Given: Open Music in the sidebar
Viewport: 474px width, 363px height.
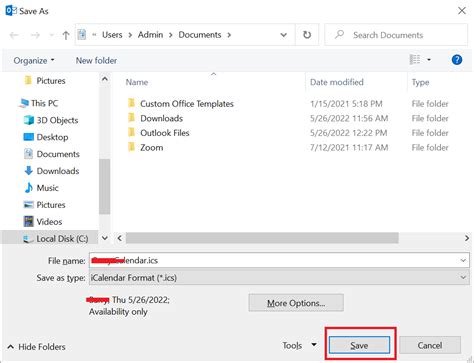Looking at the screenshot, I should 41,188.
